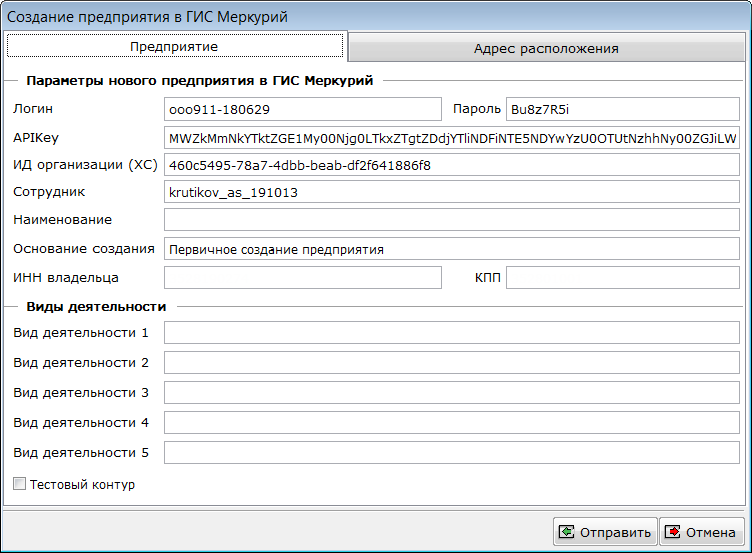Screen dimensions: 752x553
Task: Select the ИД организации (ХС) field
Action: pyautogui.click(x=452, y=165)
